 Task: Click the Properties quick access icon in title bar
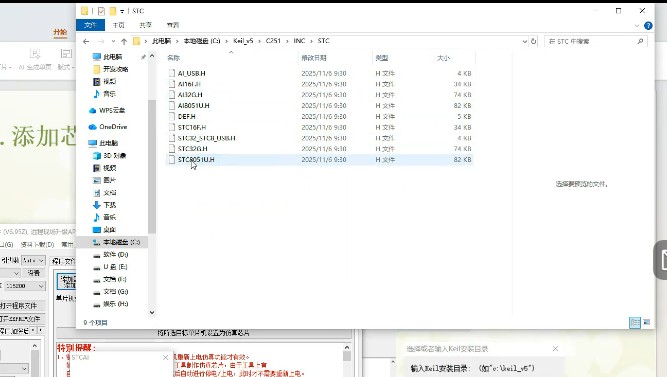101,11
